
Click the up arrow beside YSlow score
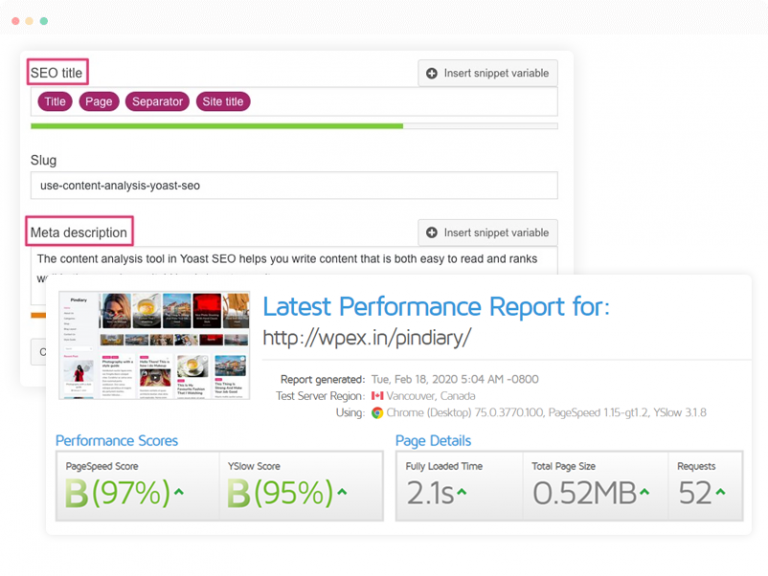pyautogui.click(x=342, y=492)
